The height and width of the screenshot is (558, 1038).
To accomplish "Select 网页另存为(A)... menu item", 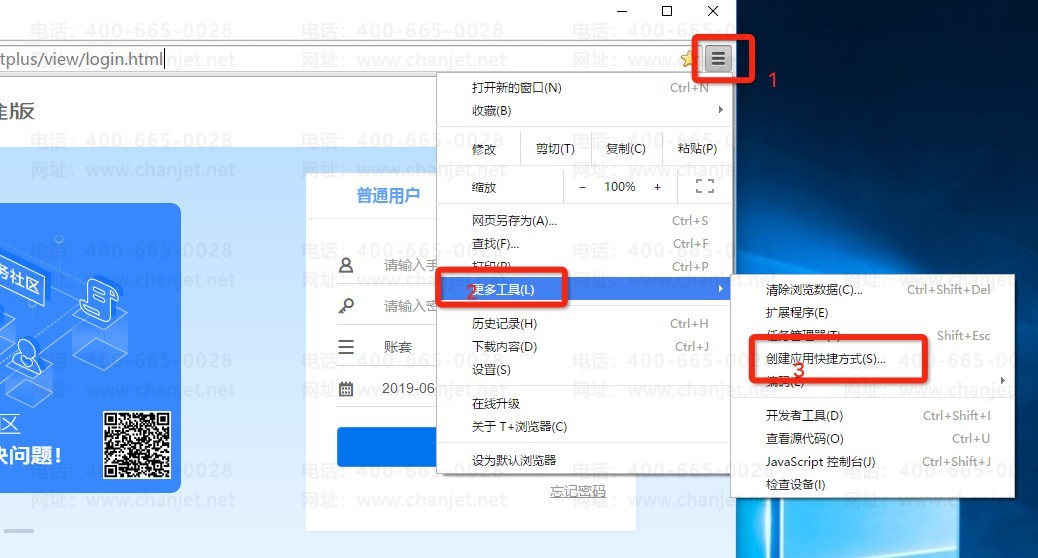I will (x=584, y=220).
